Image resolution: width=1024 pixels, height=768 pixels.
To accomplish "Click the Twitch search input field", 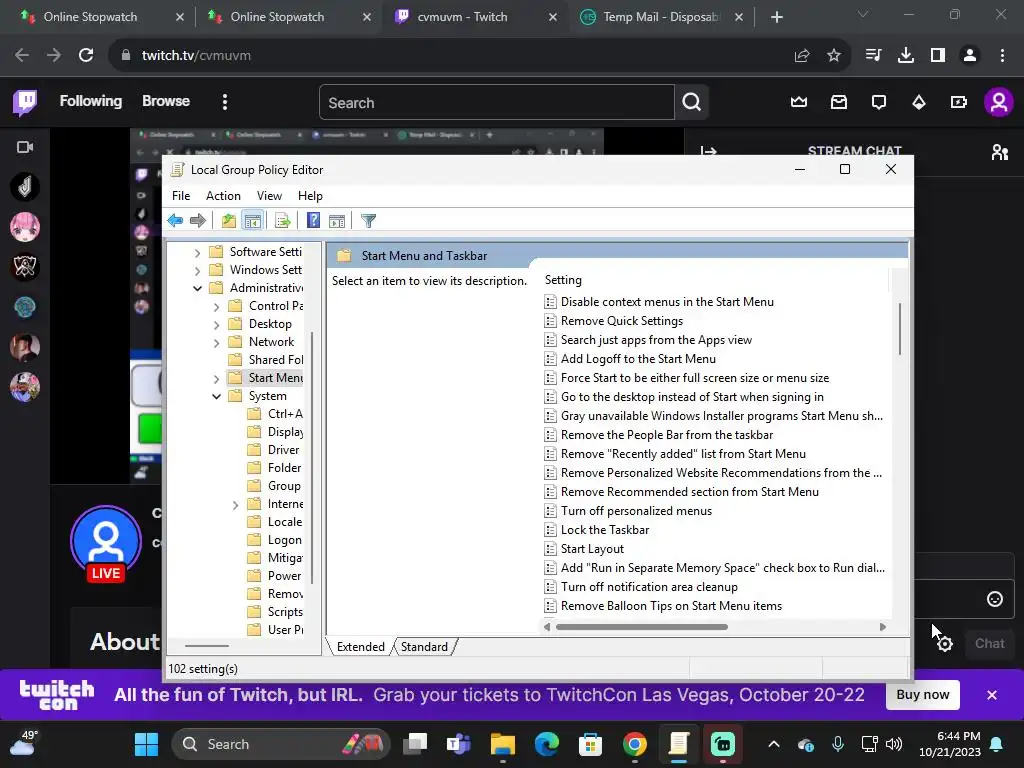I will point(496,103).
